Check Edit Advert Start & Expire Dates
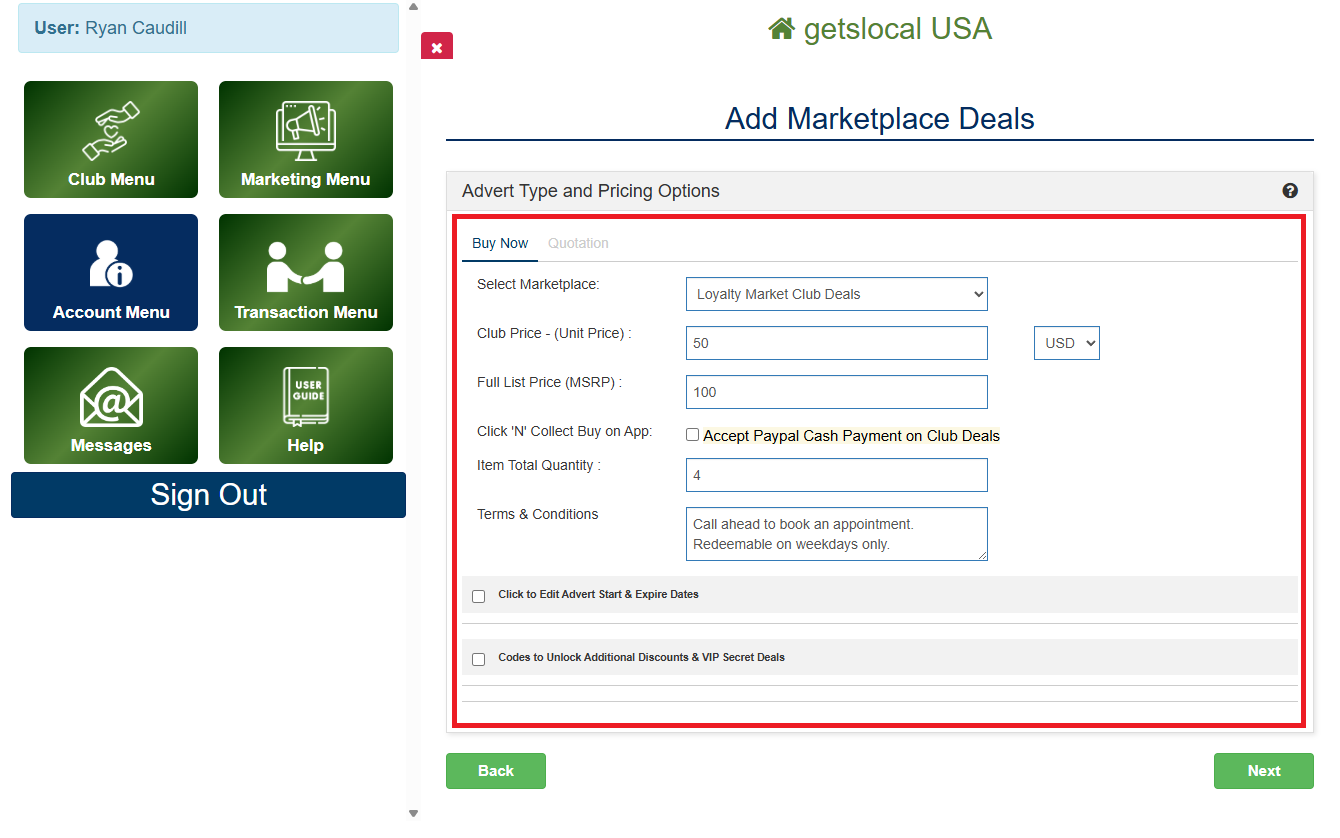The height and width of the screenshot is (838, 1340). [478, 596]
